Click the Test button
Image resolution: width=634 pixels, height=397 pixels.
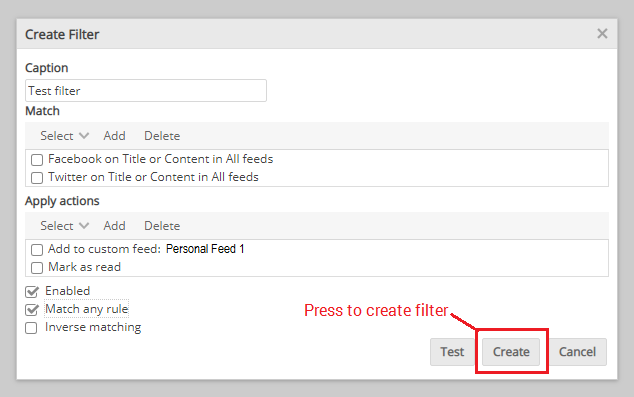[x=452, y=352]
